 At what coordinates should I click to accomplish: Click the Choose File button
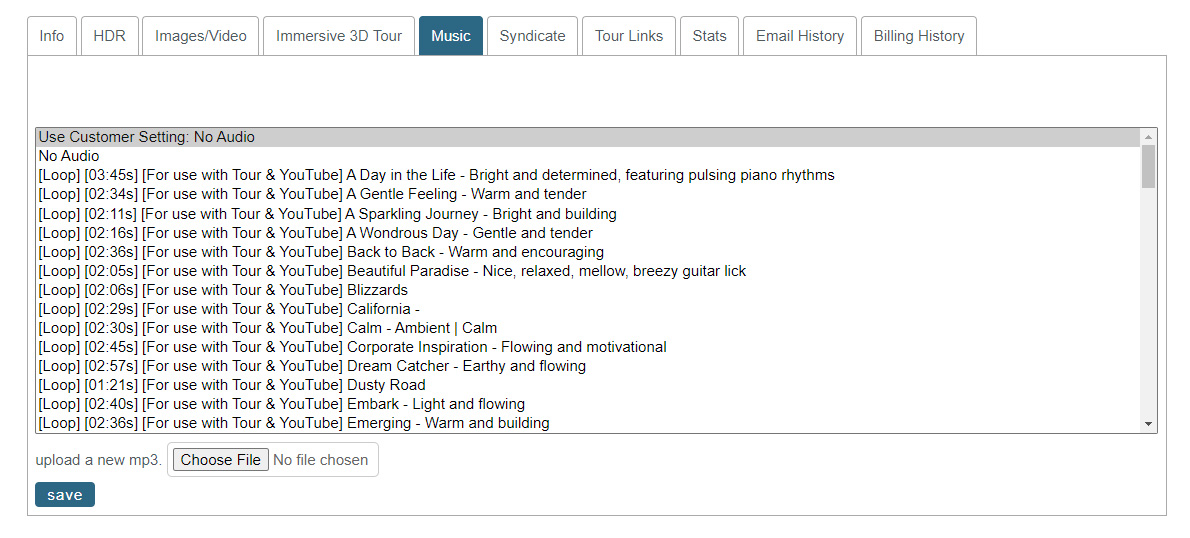click(221, 460)
